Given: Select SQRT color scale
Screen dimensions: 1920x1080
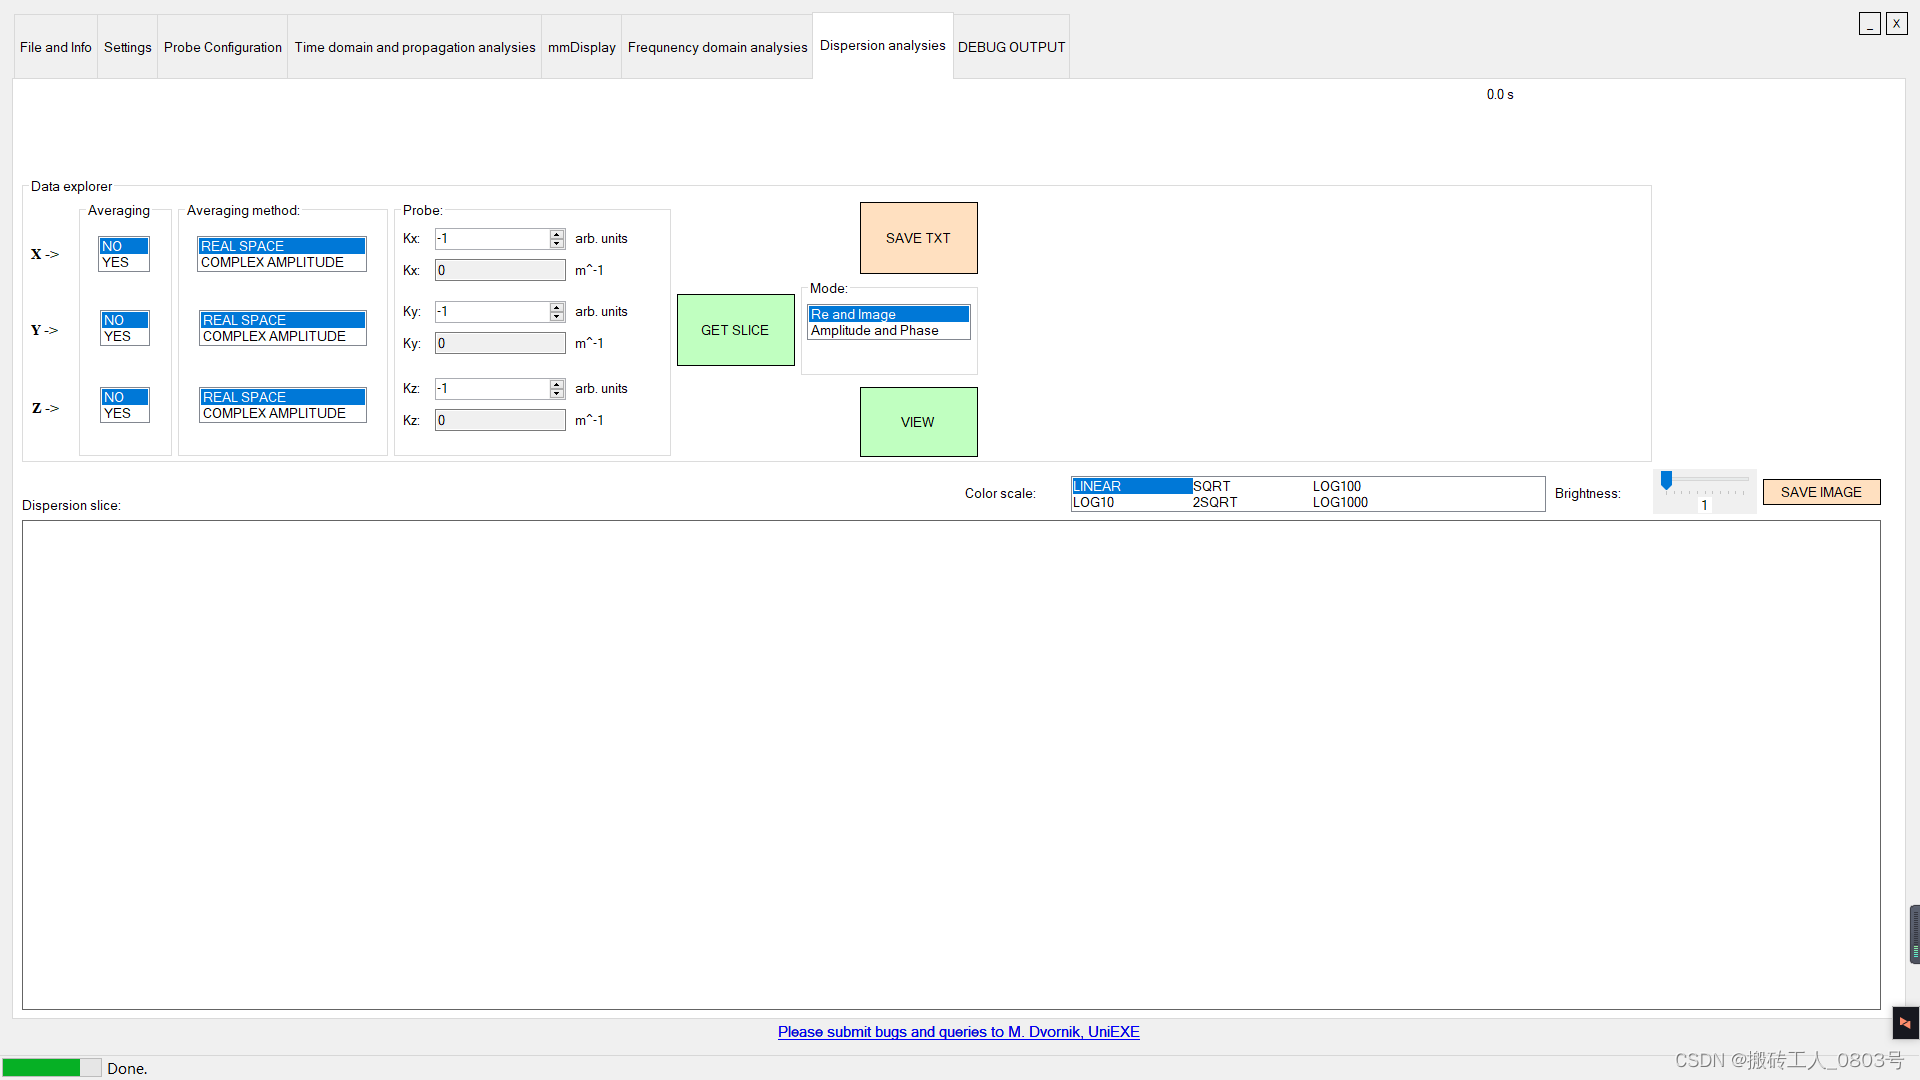Looking at the screenshot, I should (x=1252, y=486).
